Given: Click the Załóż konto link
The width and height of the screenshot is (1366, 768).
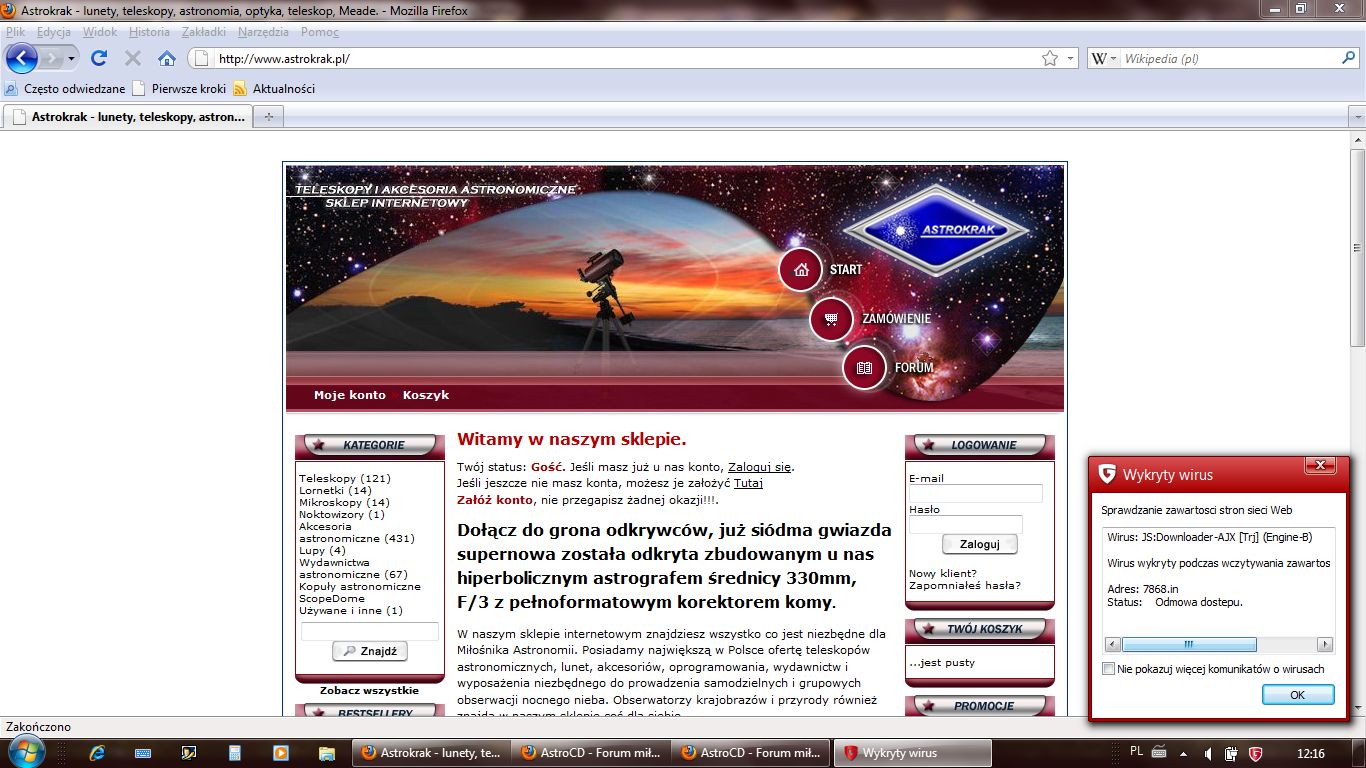Looking at the screenshot, I should [495, 499].
